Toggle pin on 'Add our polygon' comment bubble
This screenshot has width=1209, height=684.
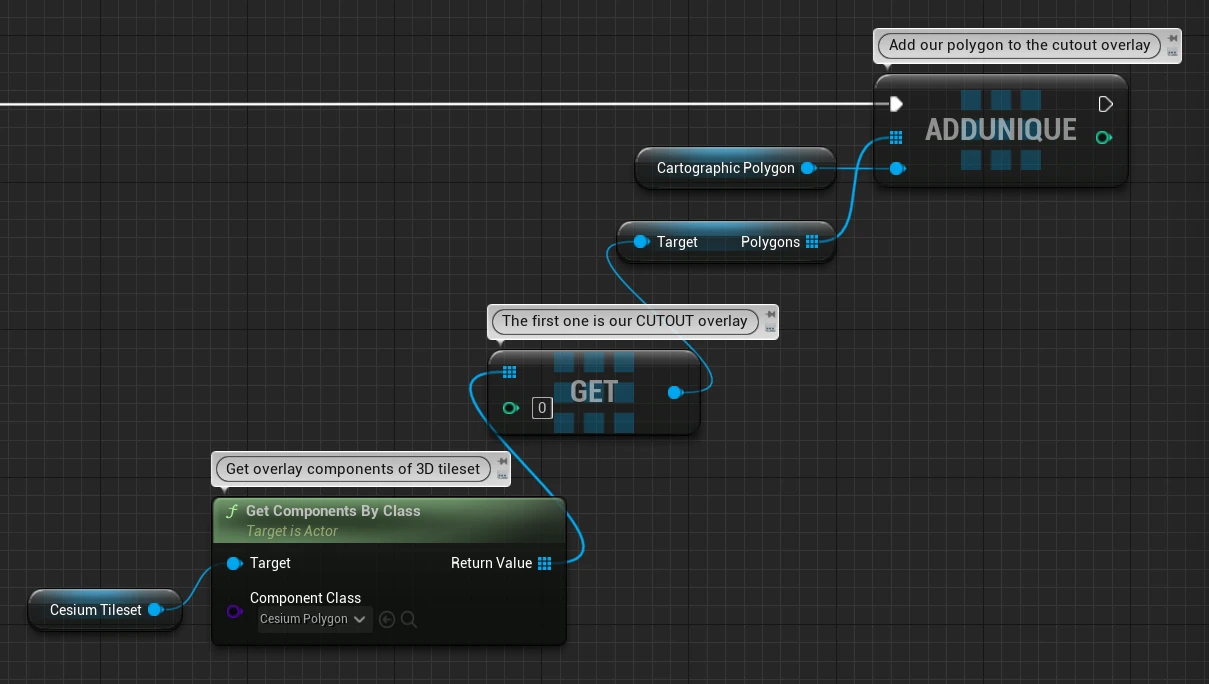point(1171,39)
